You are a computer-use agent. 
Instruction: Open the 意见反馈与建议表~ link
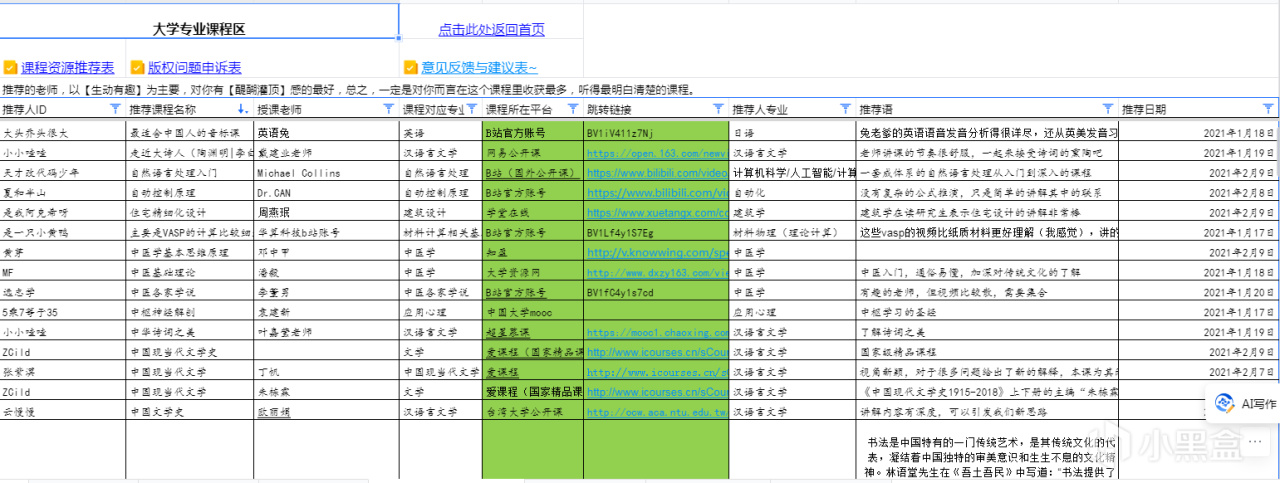click(x=479, y=68)
